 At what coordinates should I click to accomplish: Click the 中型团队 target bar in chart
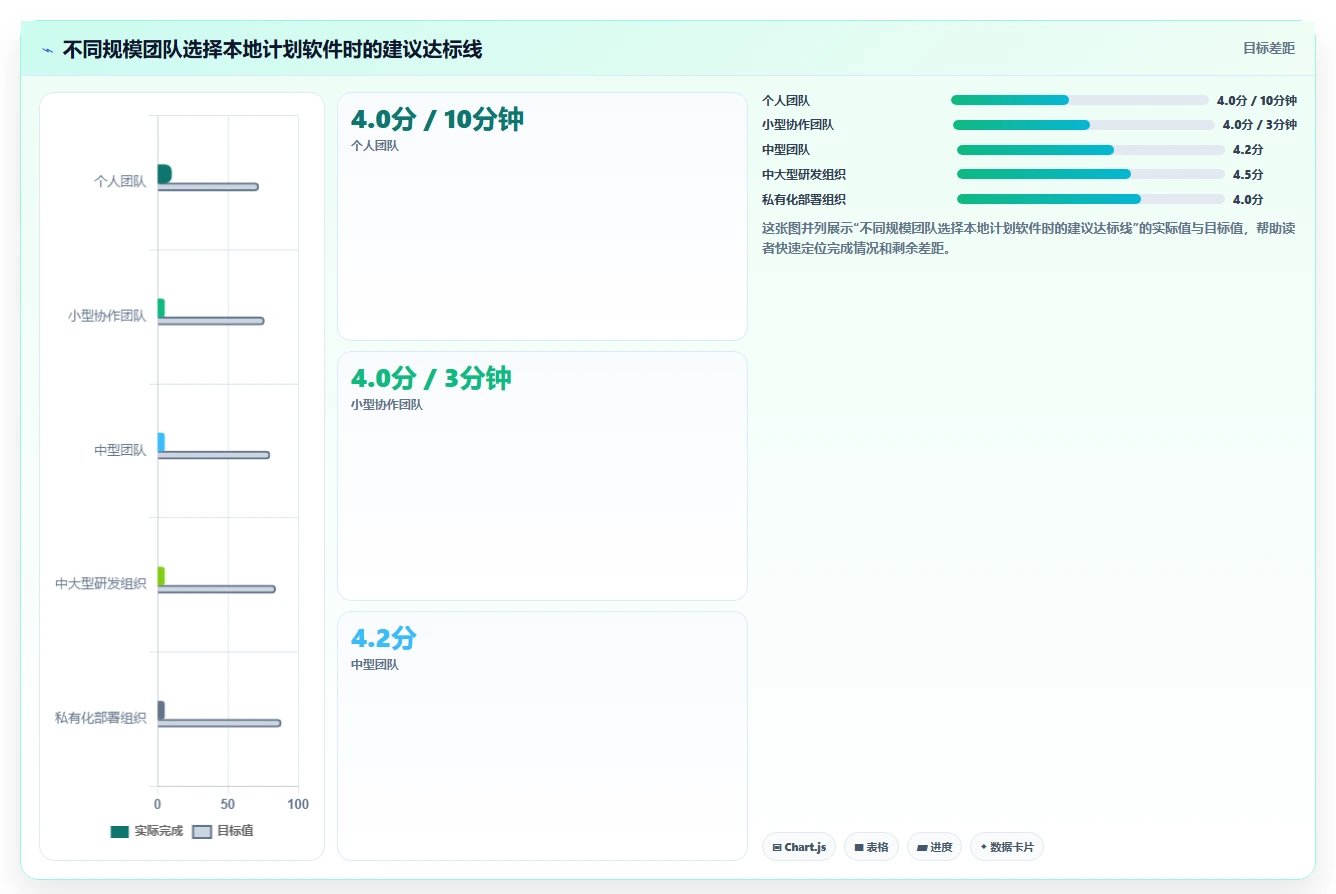click(x=214, y=455)
